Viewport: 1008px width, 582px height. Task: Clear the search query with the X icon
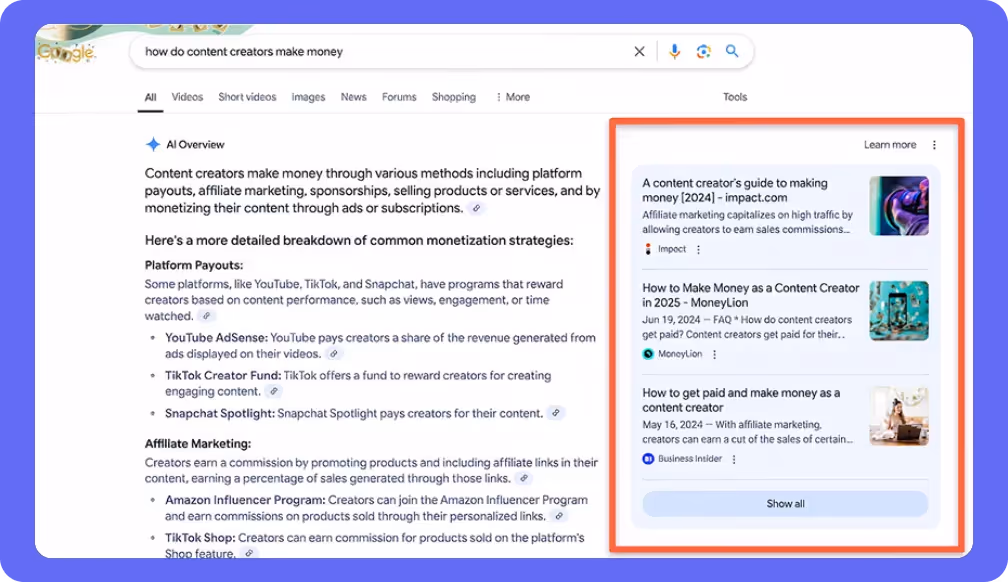[639, 51]
